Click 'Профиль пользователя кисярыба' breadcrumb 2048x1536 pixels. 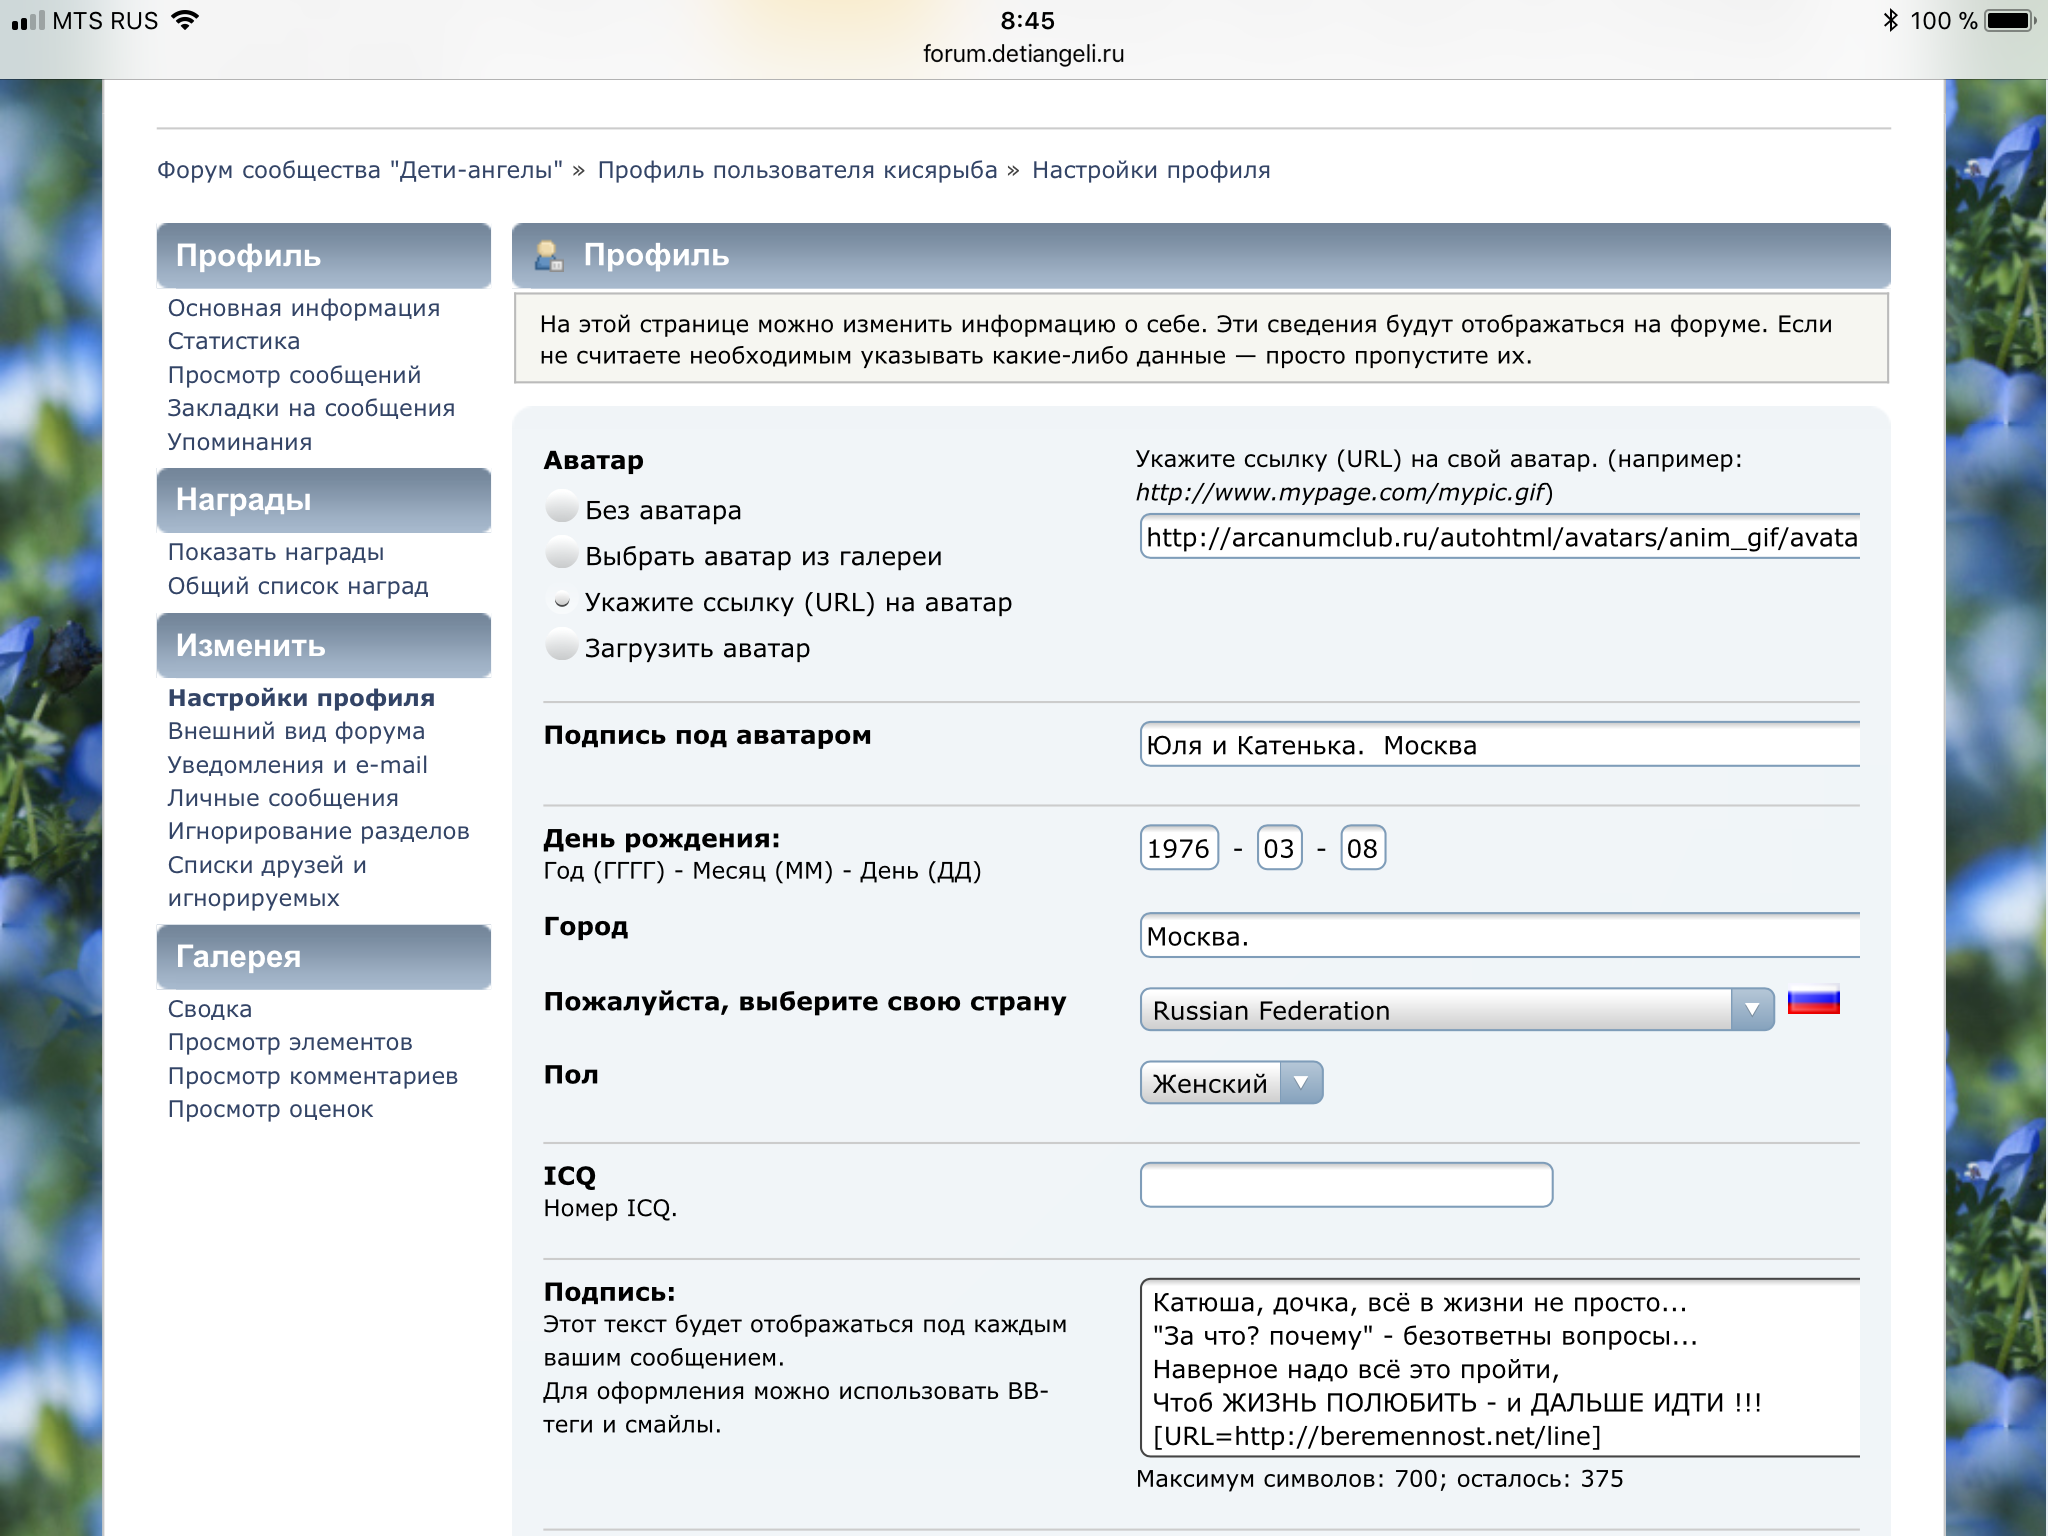click(797, 170)
